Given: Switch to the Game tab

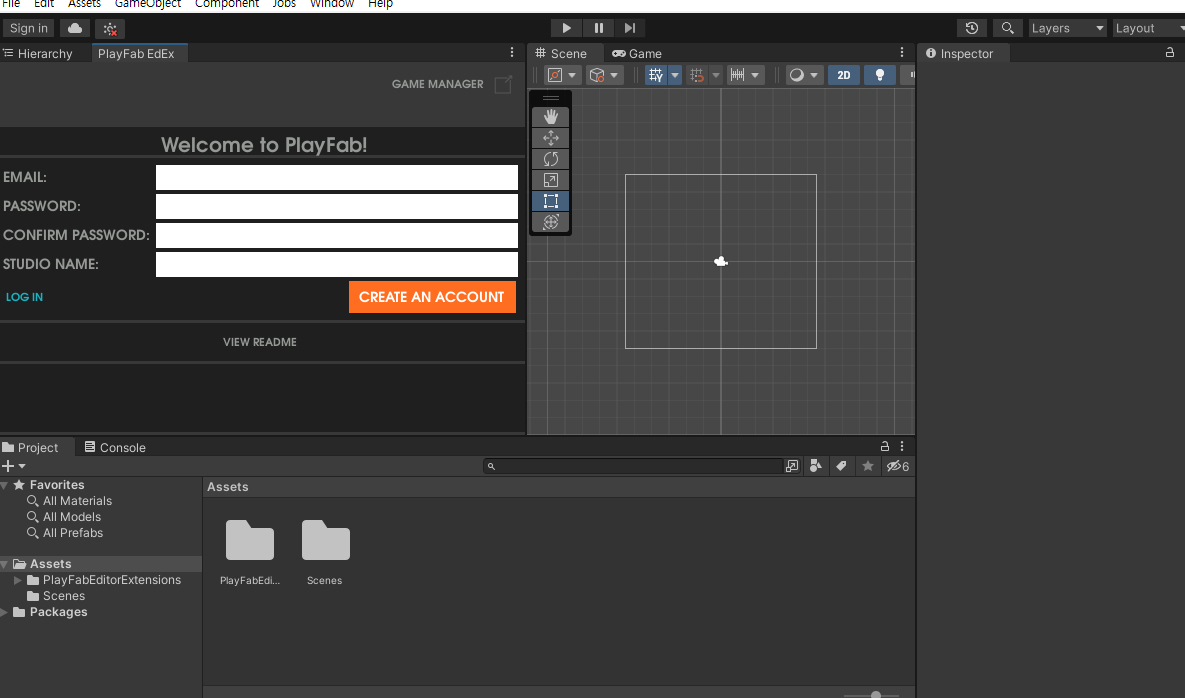Looking at the screenshot, I should (637, 53).
